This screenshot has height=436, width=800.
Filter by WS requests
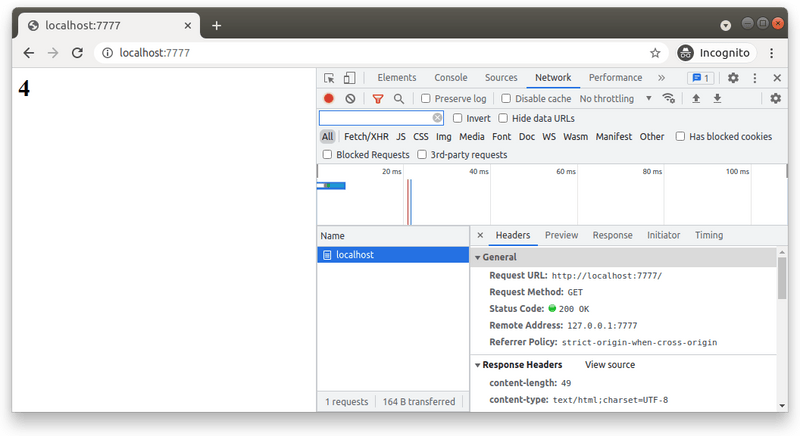(549, 137)
